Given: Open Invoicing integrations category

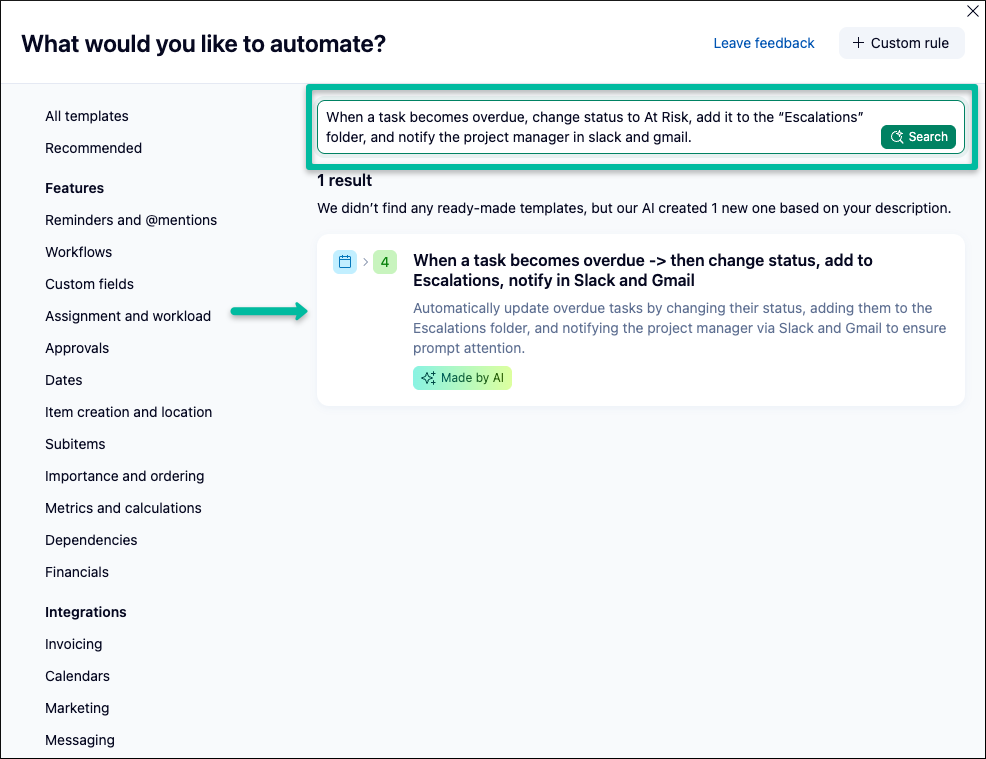Looking at the screenshot, I should (74, 645).
